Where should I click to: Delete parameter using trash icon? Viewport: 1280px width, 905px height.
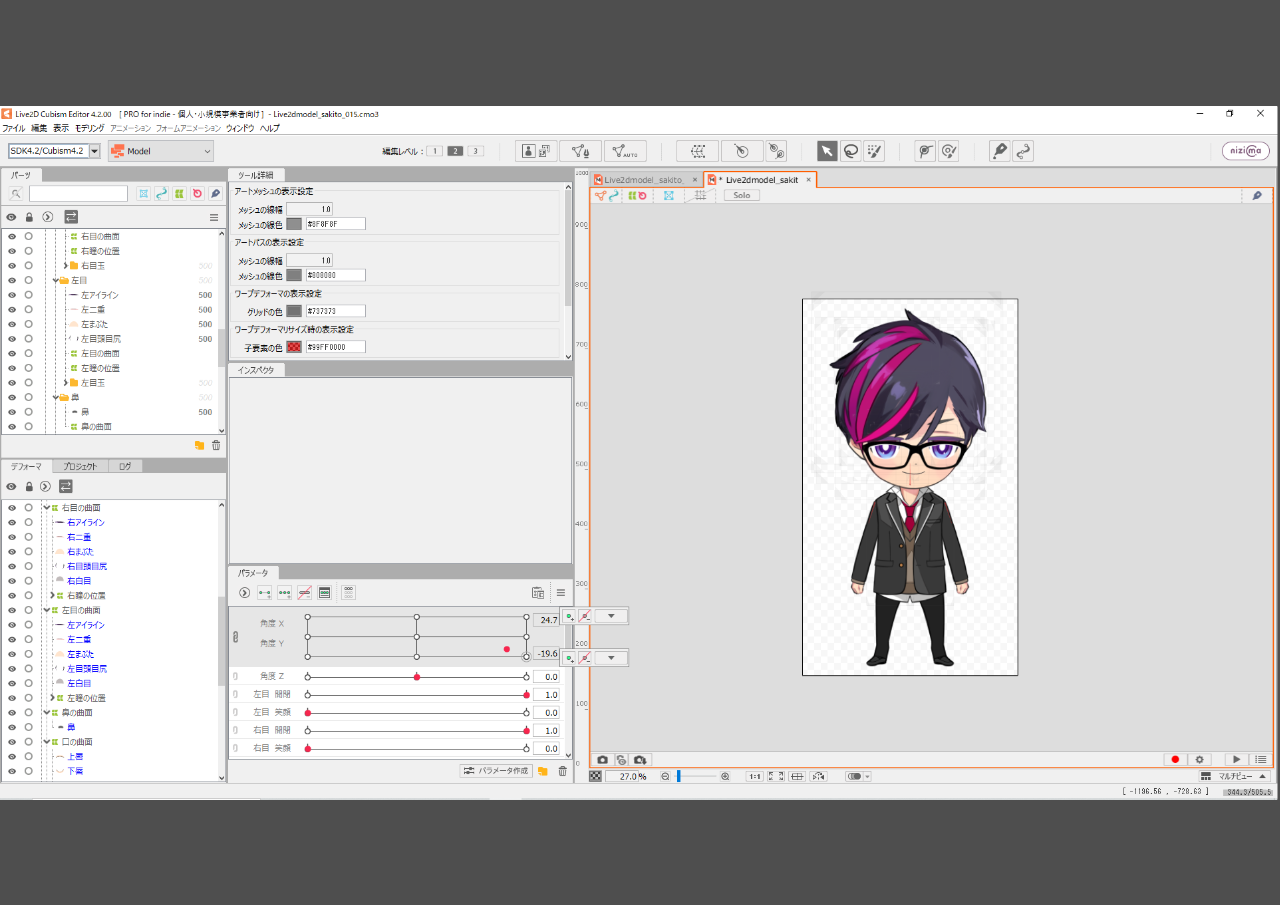tap(562, 771)
